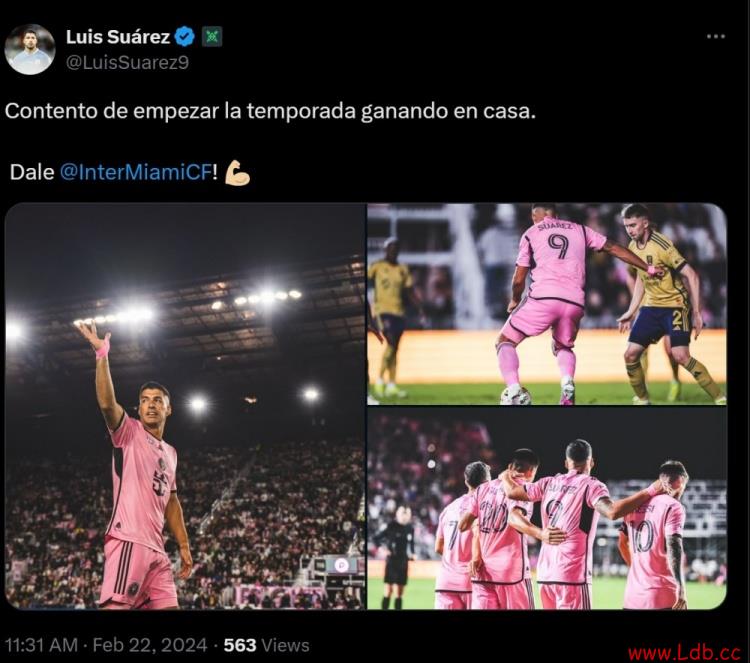
Task: Click the Luis Suárez display name
Action: pyautogui.click(x=118, y=37)
